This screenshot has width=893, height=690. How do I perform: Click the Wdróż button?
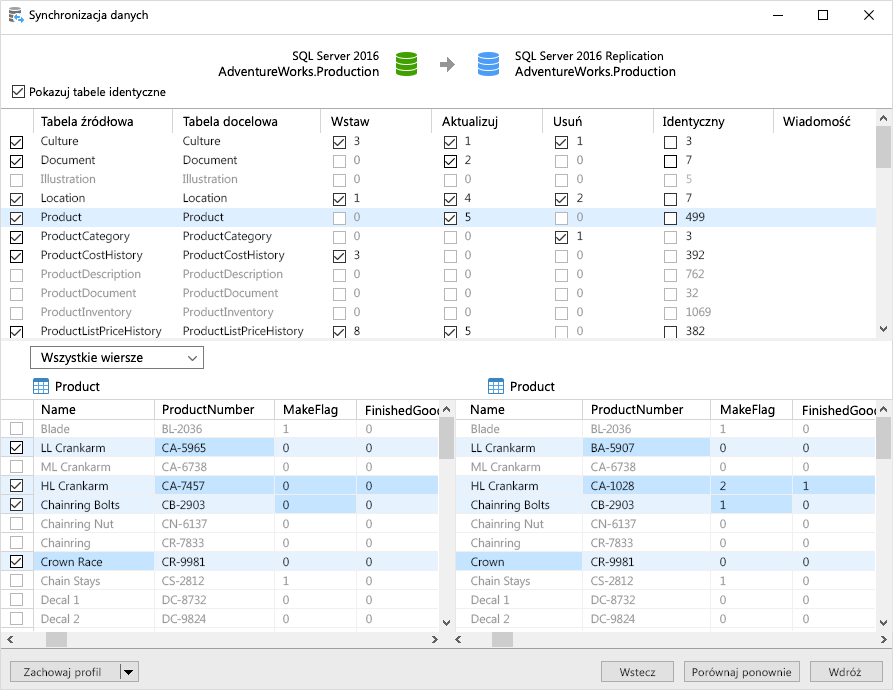click(845, 672)
